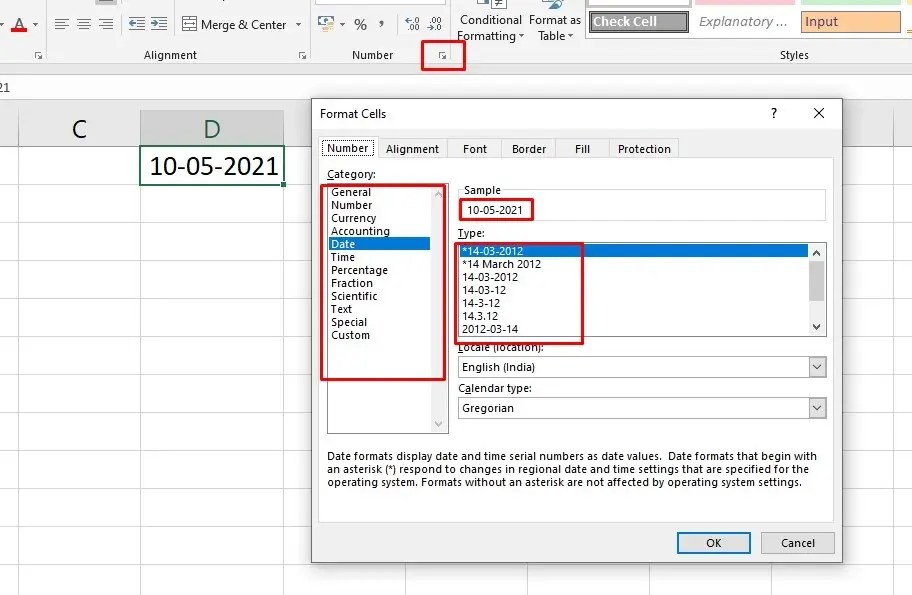
Task: Apply Comma Style icon
Action: click(382, 24)
